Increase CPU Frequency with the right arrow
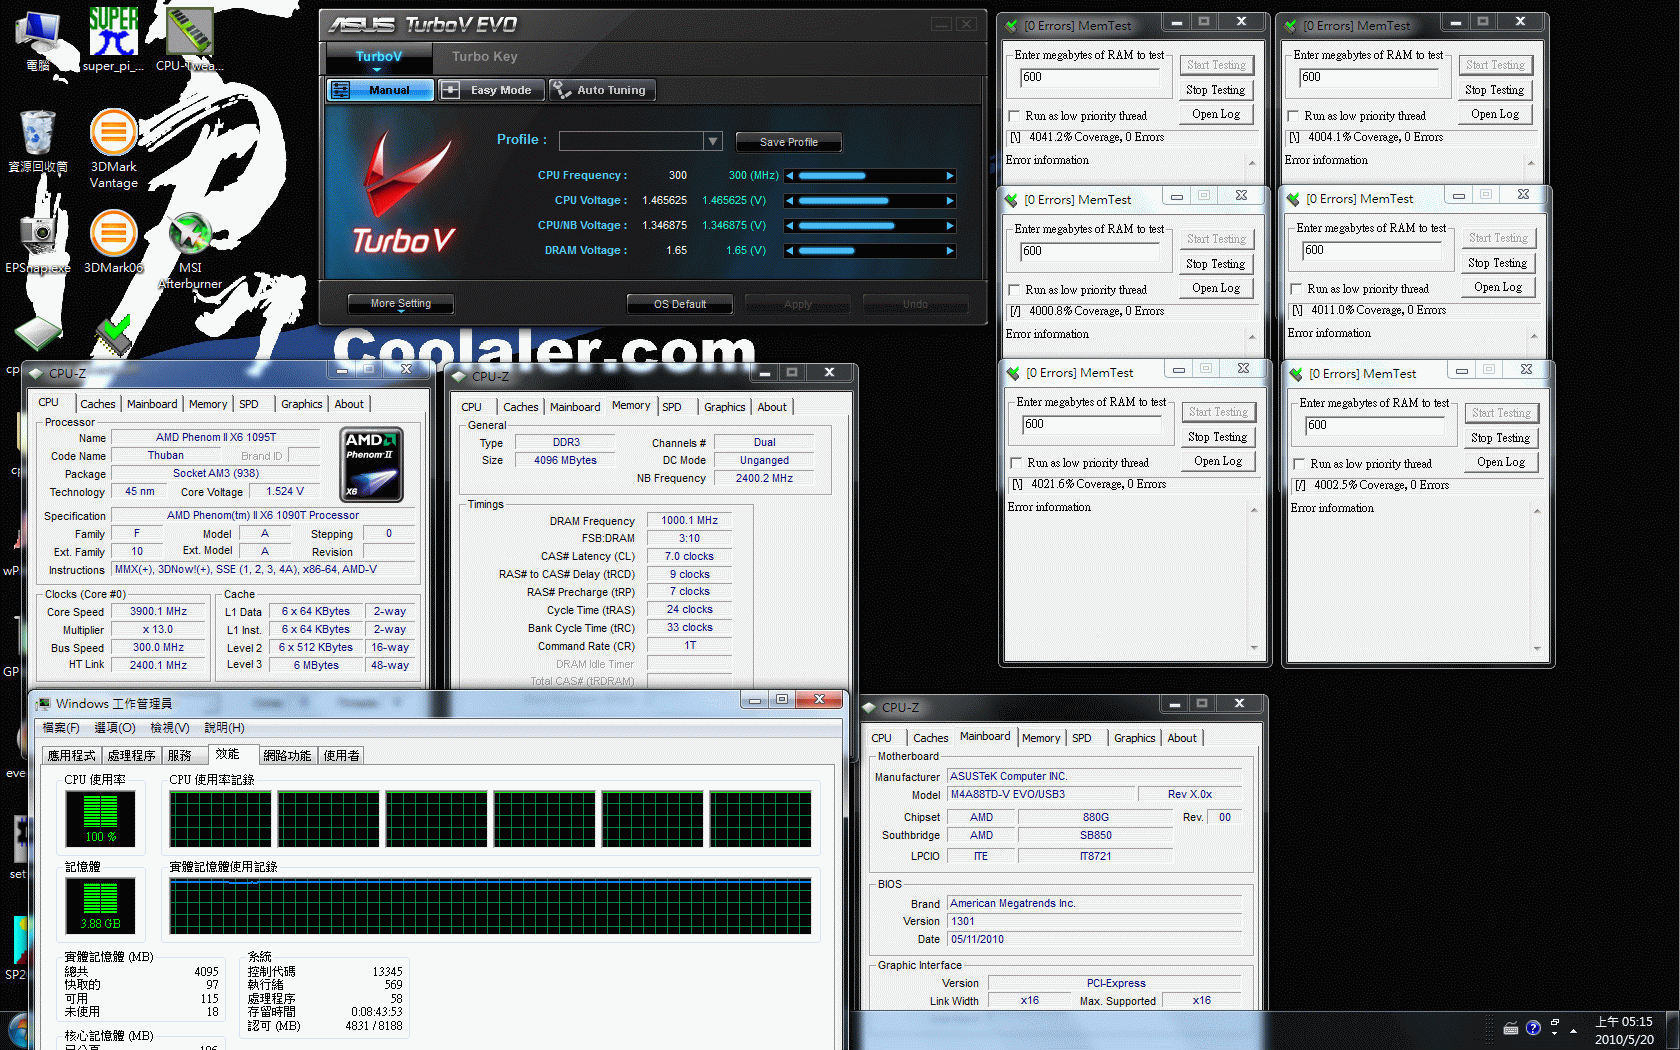 coord(950,176)
